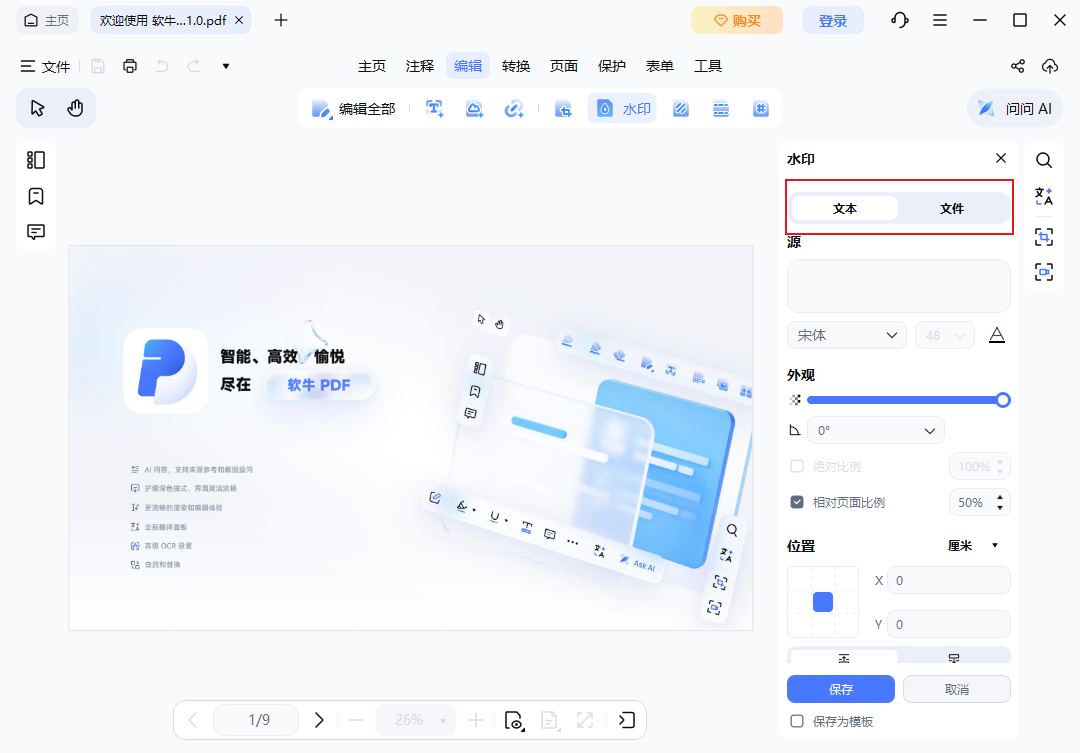Click the cloud upload icon
The image size is (1080, 753).
(1050, 66)
